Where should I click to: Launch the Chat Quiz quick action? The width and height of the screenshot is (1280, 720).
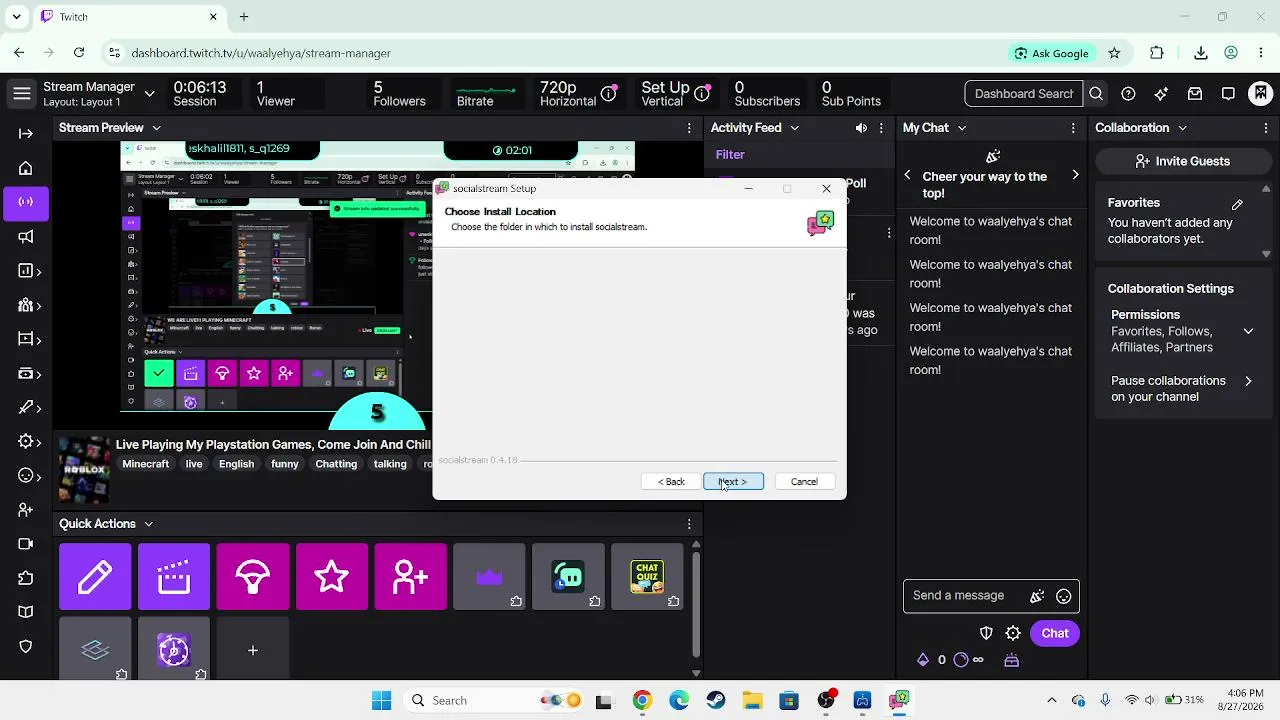(647, 577)
